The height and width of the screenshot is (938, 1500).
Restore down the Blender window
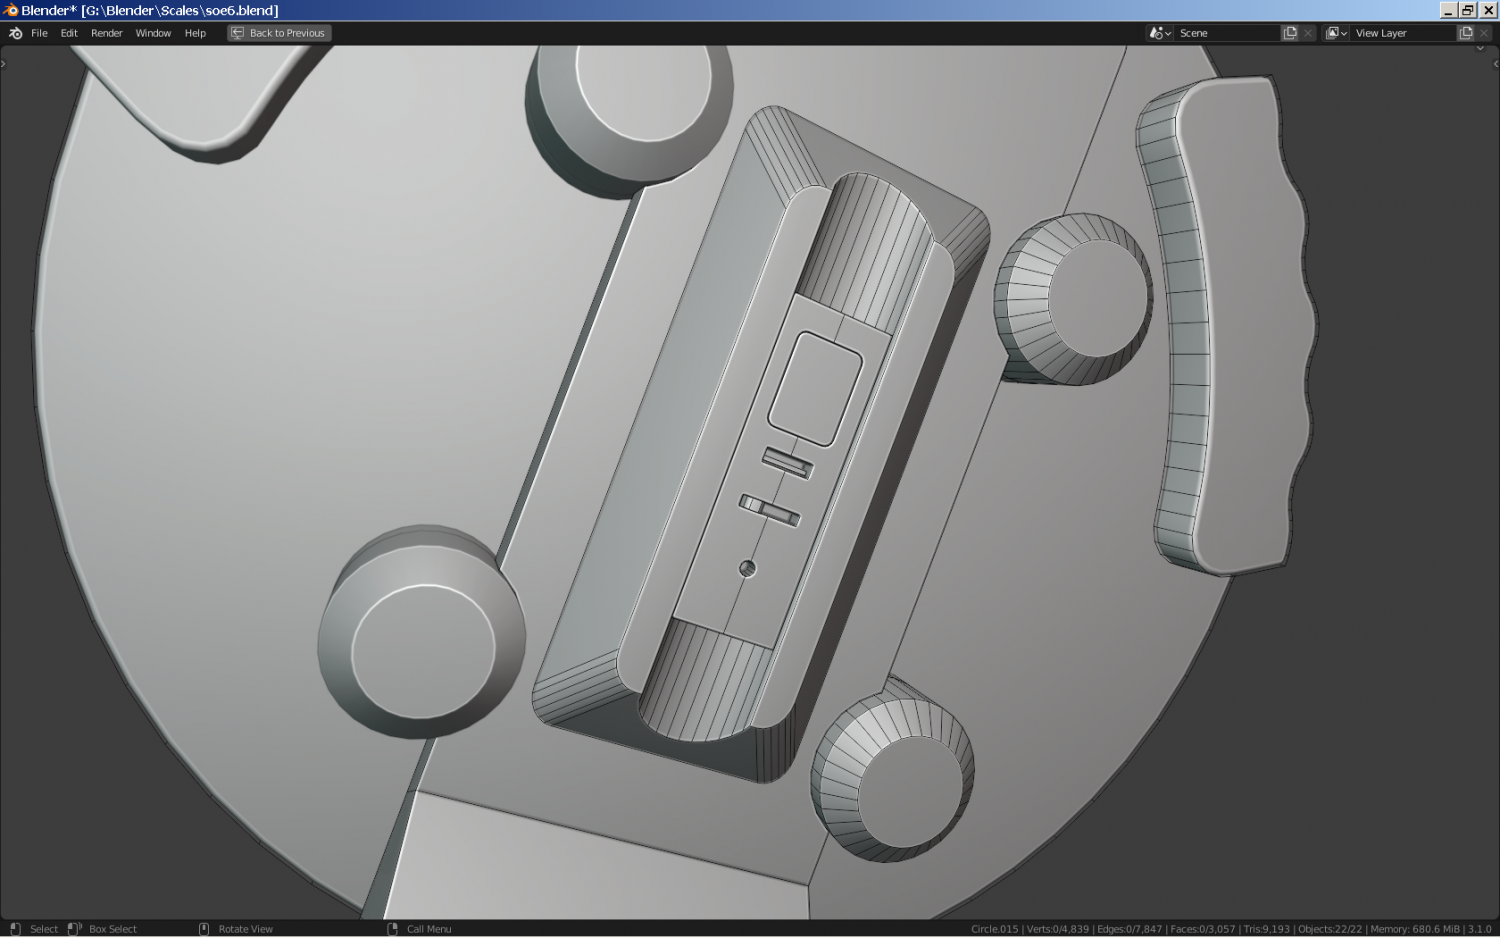[x=1468, y=10]
